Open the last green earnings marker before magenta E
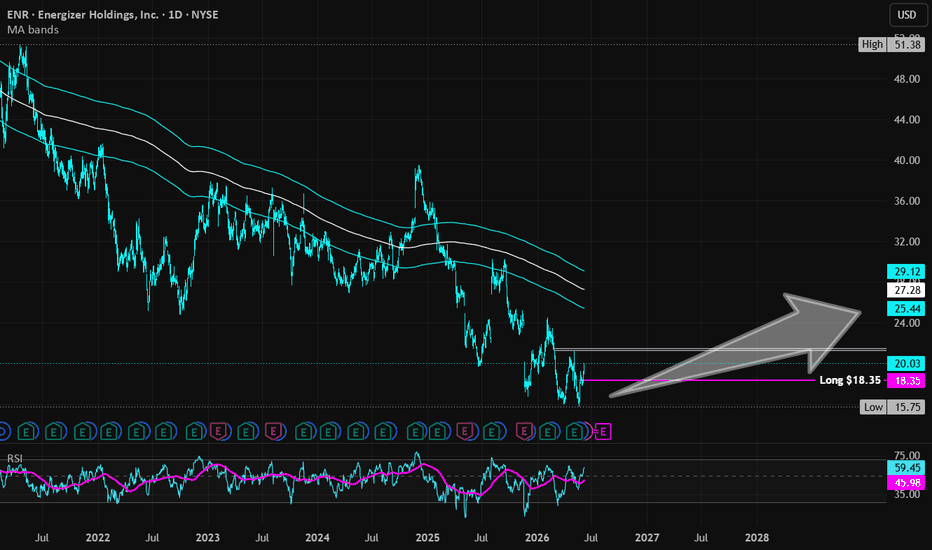932x550 pixels. pyautogui.click(x=575, y=432)
